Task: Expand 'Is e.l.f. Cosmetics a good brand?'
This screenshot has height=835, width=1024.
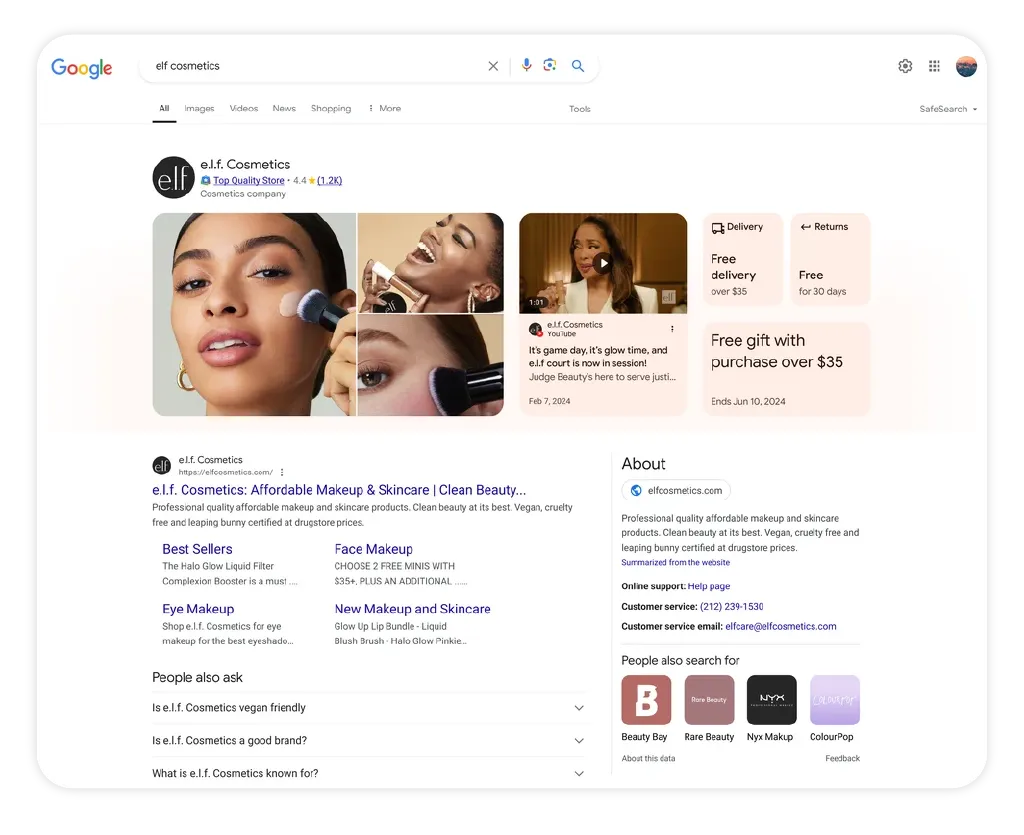Action: point(369,740)
